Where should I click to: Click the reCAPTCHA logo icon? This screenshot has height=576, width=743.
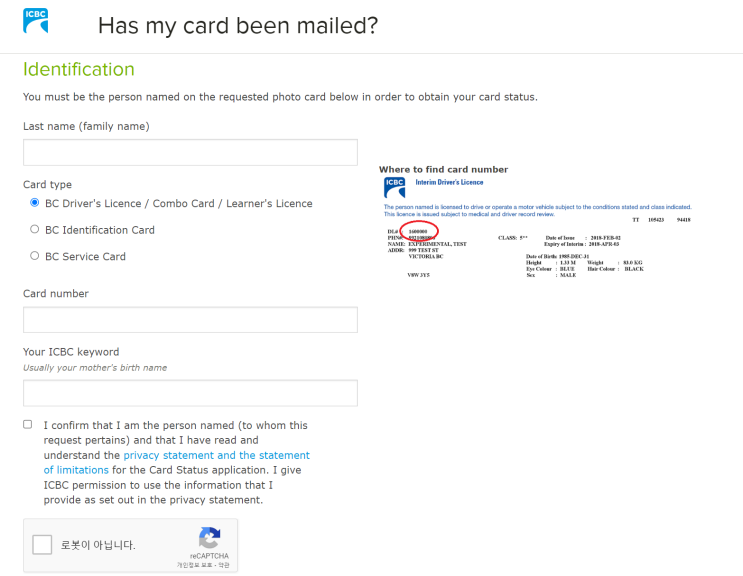pos(209,537)
